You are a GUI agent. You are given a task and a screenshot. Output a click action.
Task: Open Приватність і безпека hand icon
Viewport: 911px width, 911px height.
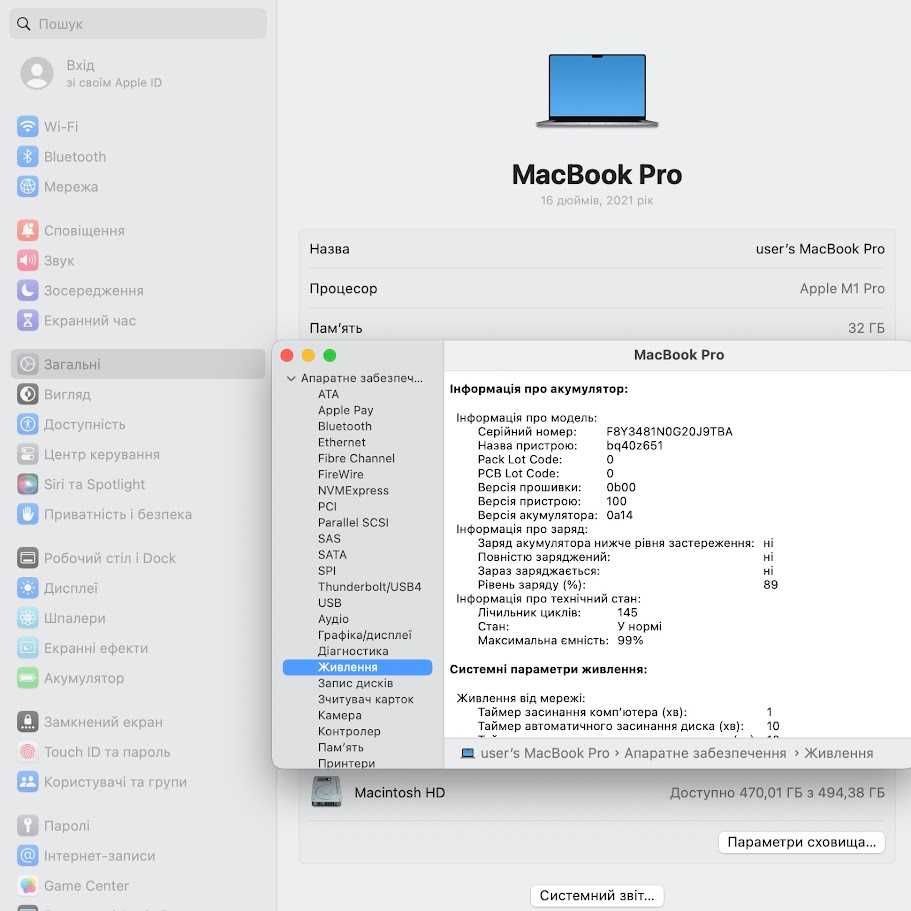click(27, 514)
